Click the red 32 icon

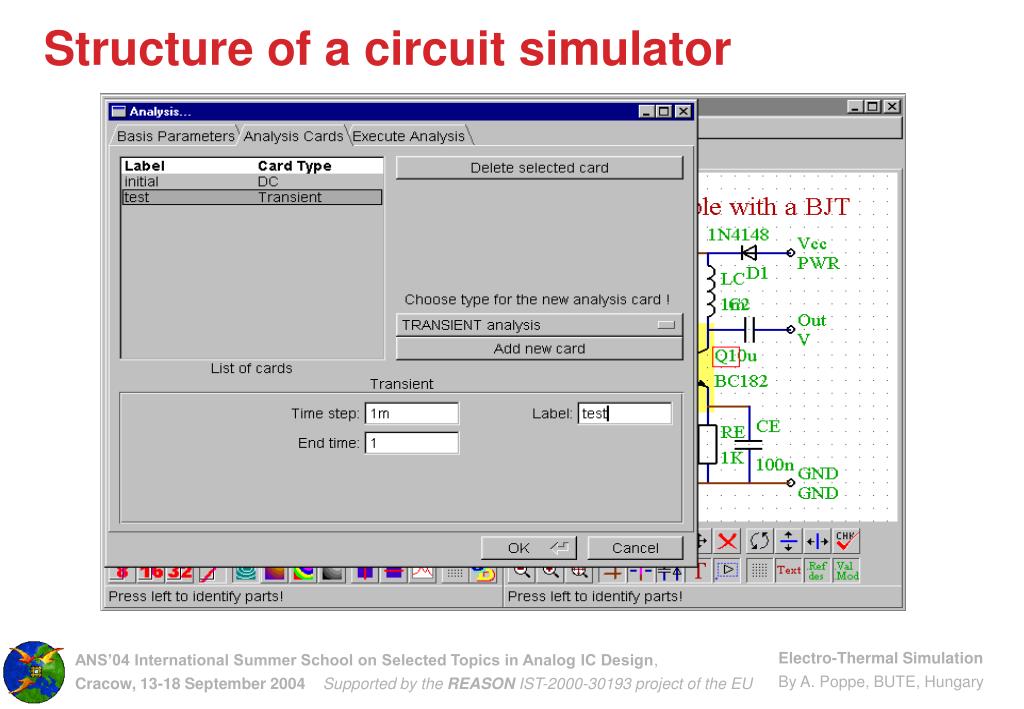pyautogui.click(x=180, y=573)
